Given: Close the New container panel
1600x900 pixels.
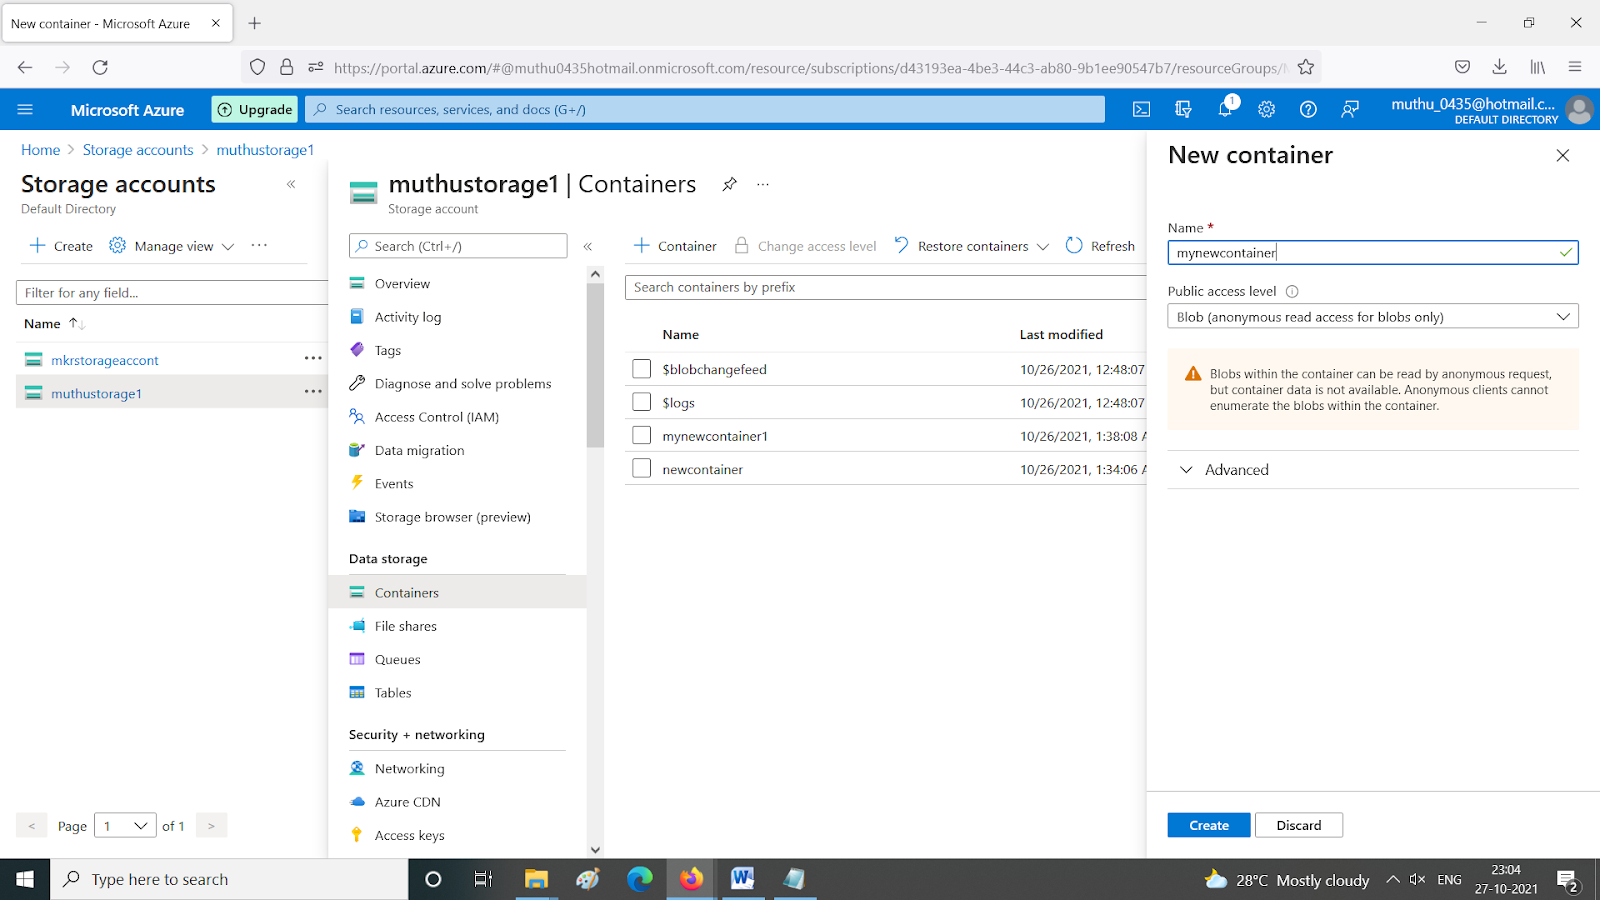Looking at the screenshot, I should pyautogui.click(x=1563, y=155).
